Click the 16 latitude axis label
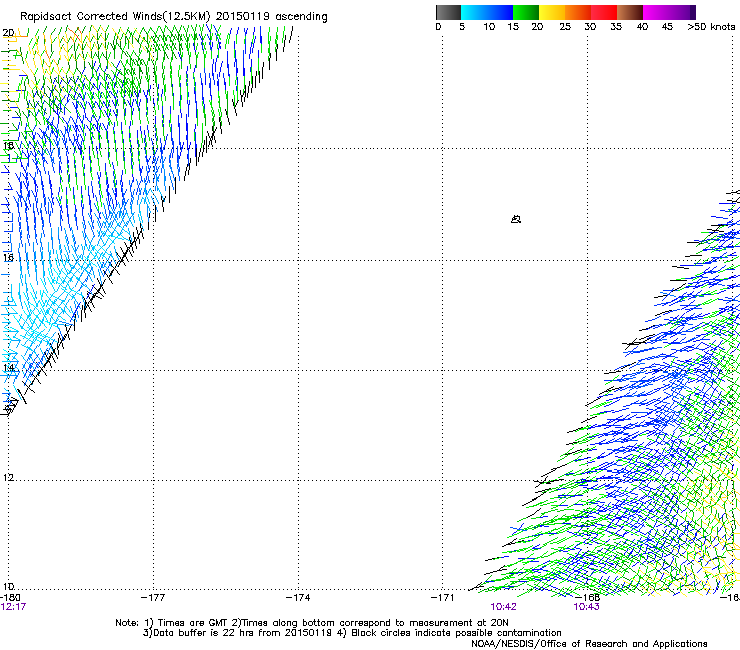This screenshot has width=740, height=650. tap(8, 257)
